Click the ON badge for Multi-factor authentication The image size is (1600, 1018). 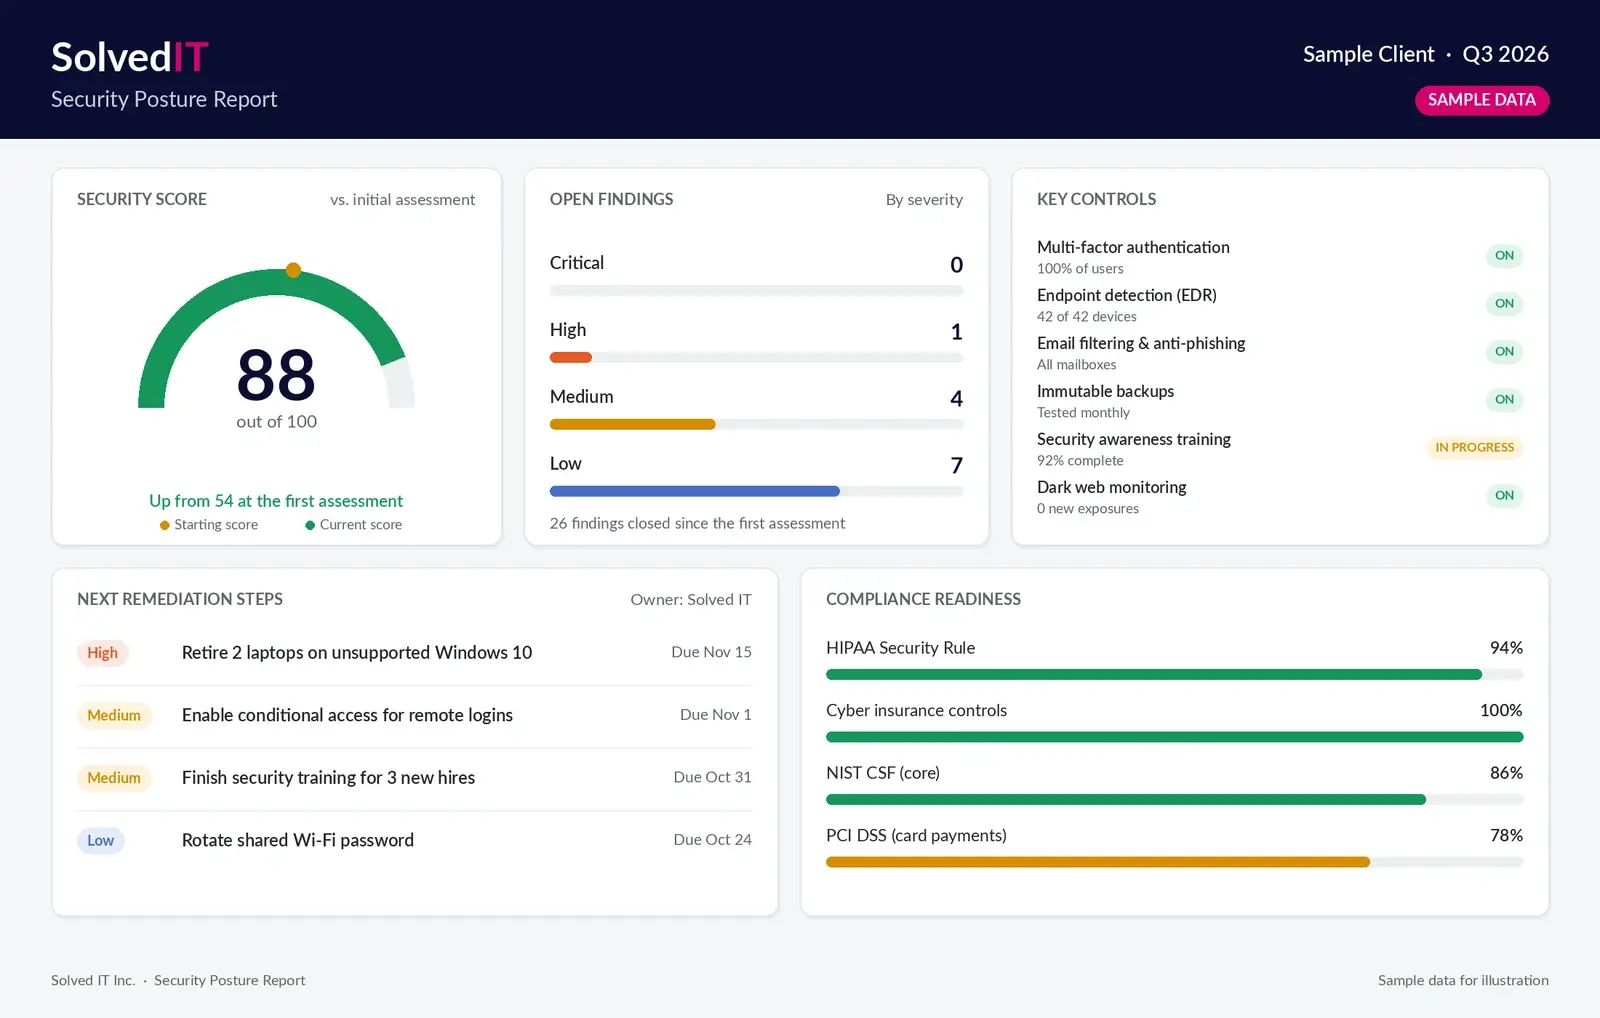pos(1504,256)
